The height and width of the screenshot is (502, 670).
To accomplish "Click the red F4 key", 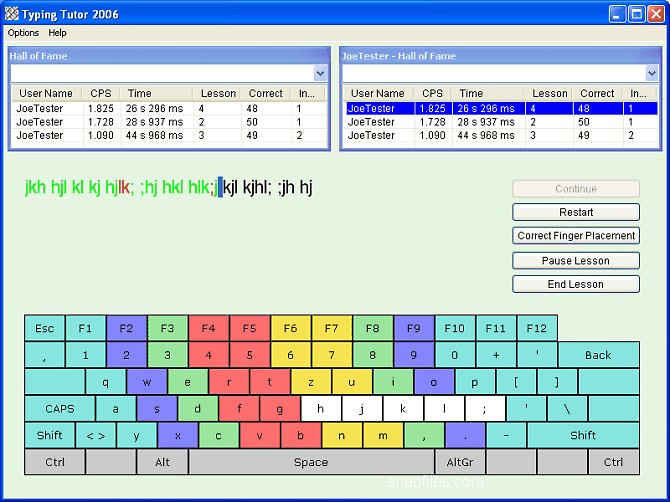I will coord(209,328).
